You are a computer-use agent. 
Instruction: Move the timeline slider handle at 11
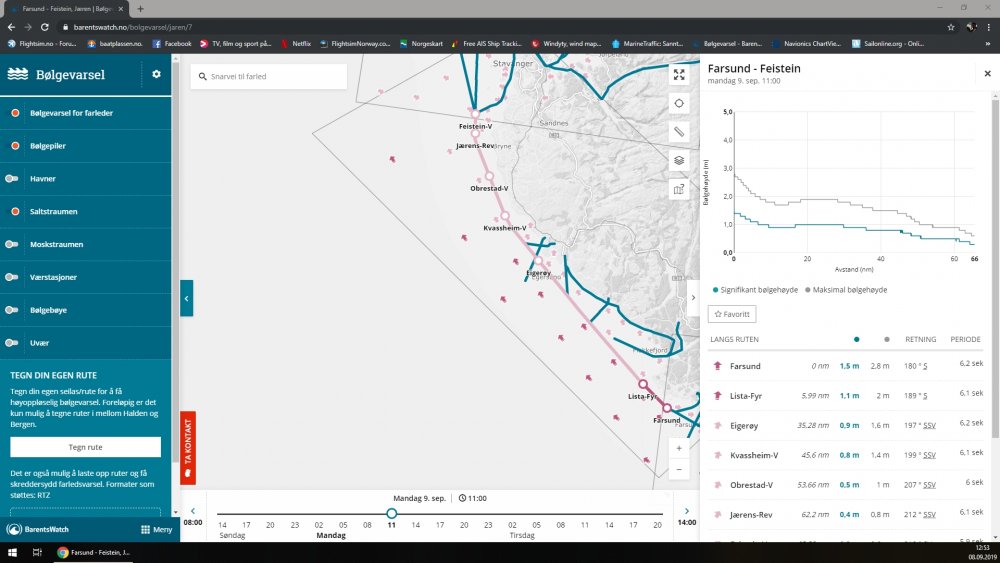point(392,513)
